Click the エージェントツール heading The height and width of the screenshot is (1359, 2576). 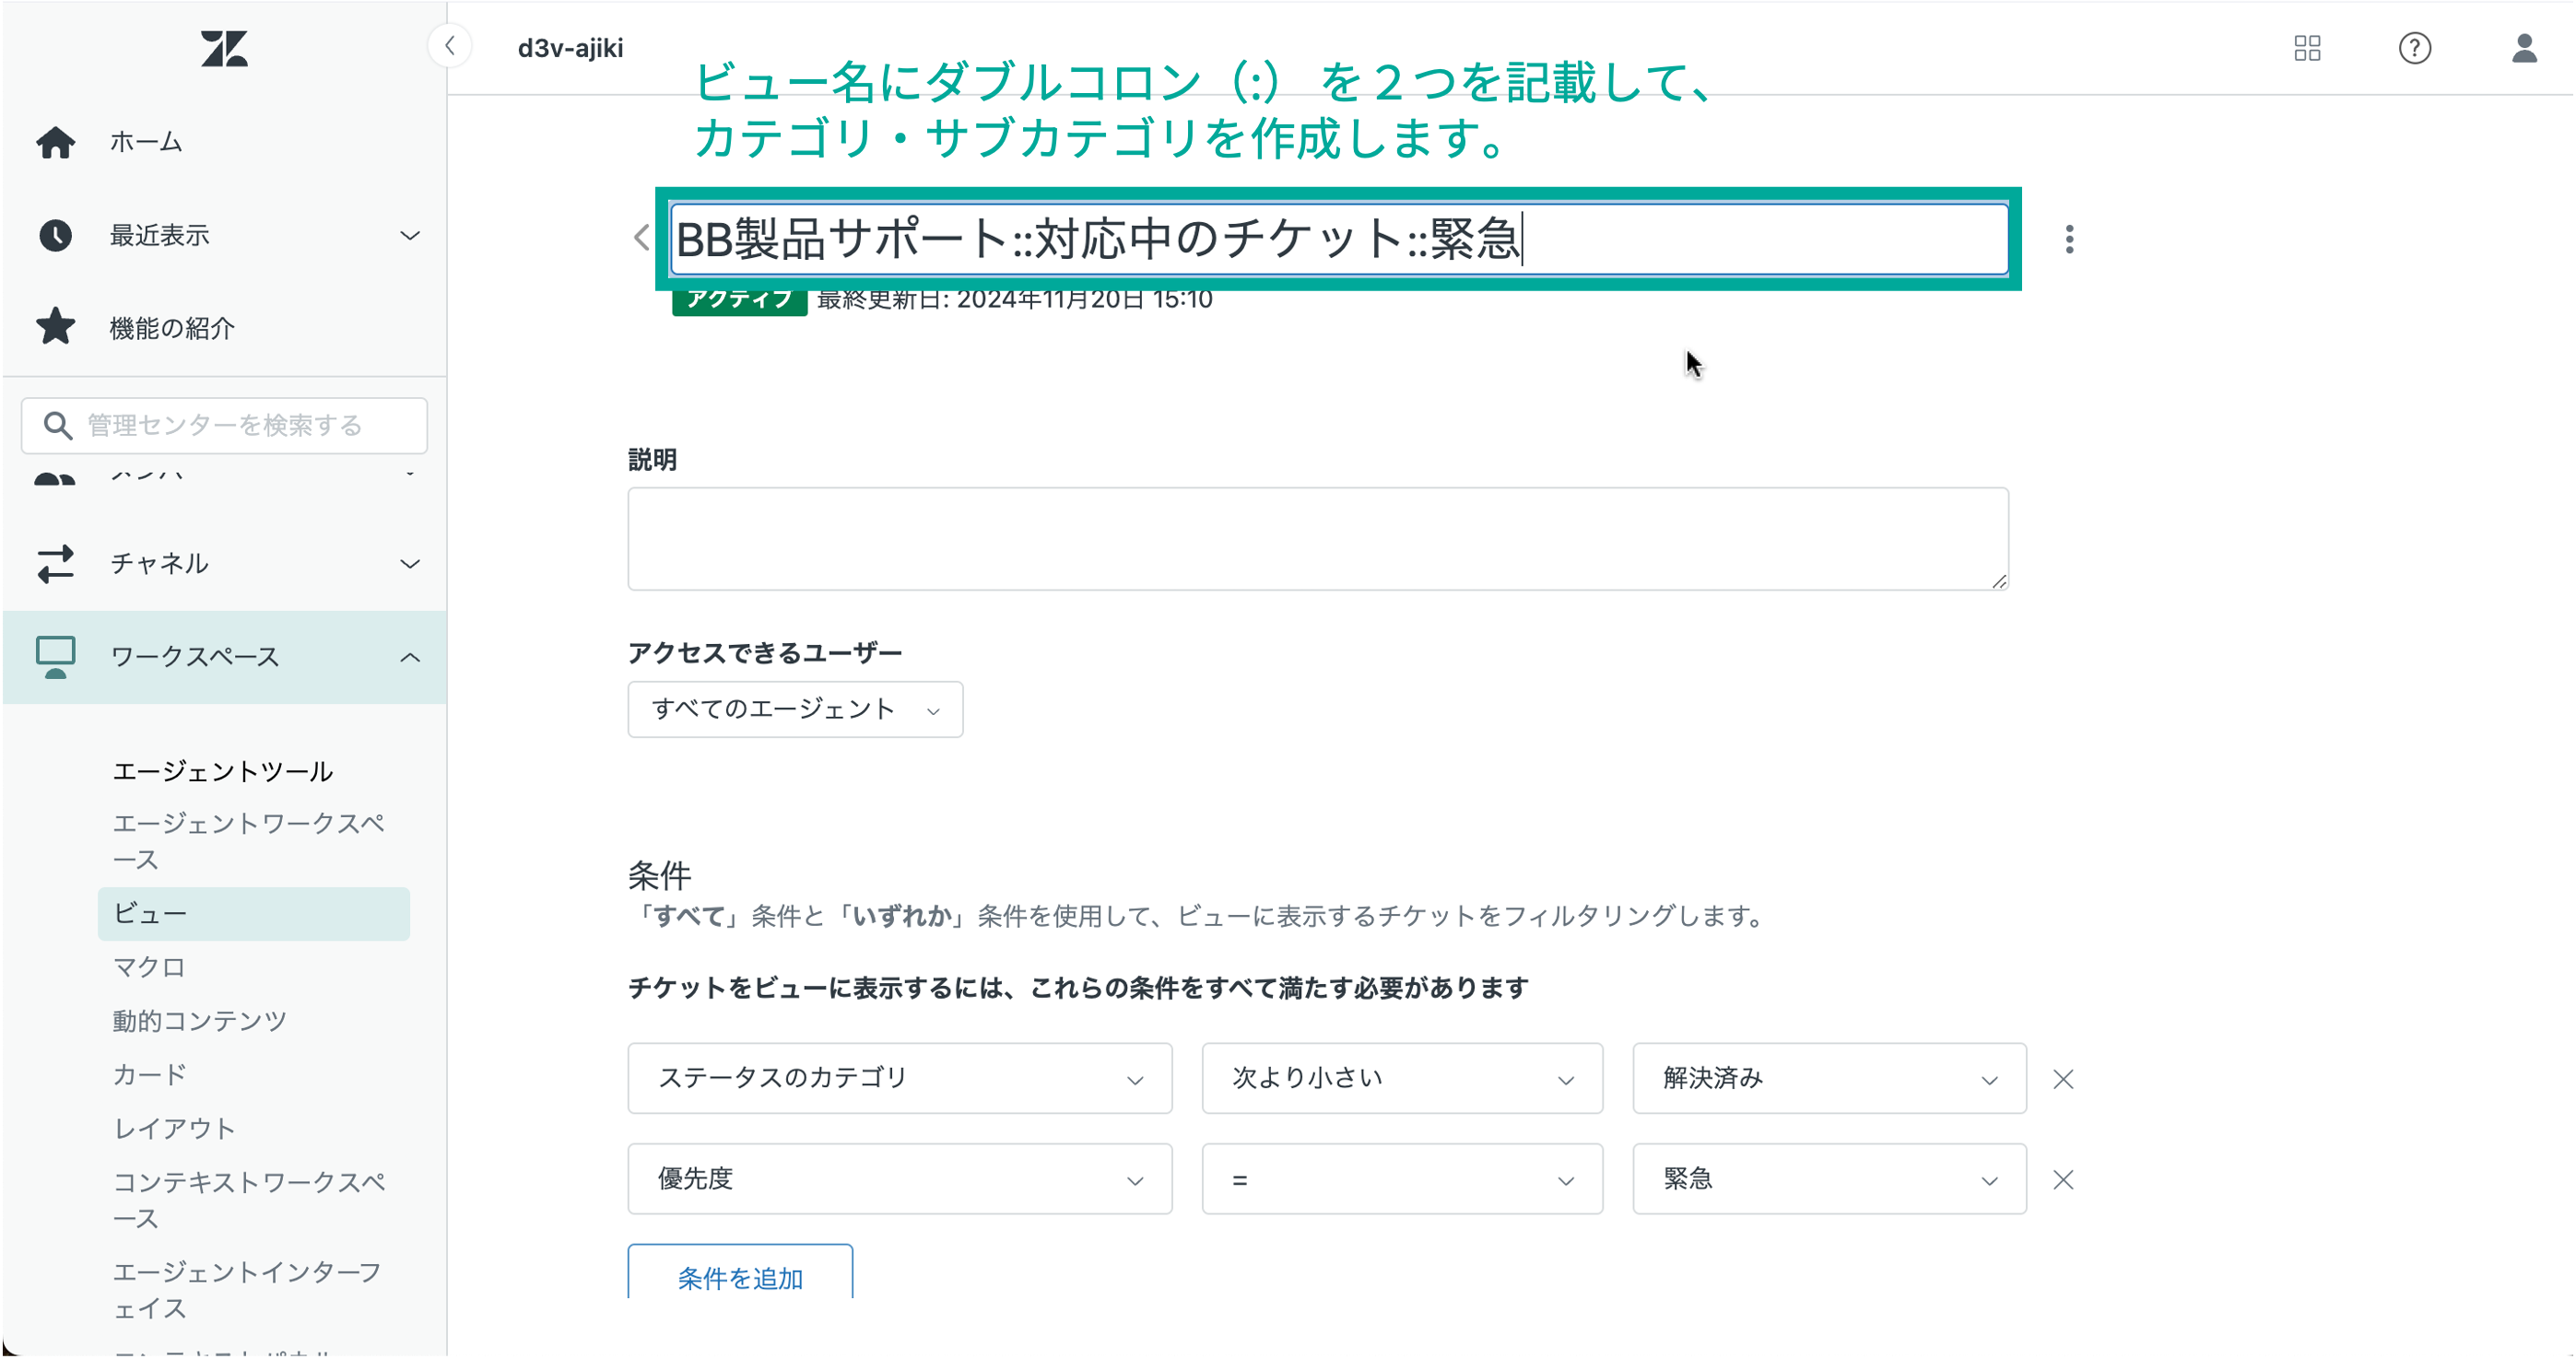click(222, 772)
